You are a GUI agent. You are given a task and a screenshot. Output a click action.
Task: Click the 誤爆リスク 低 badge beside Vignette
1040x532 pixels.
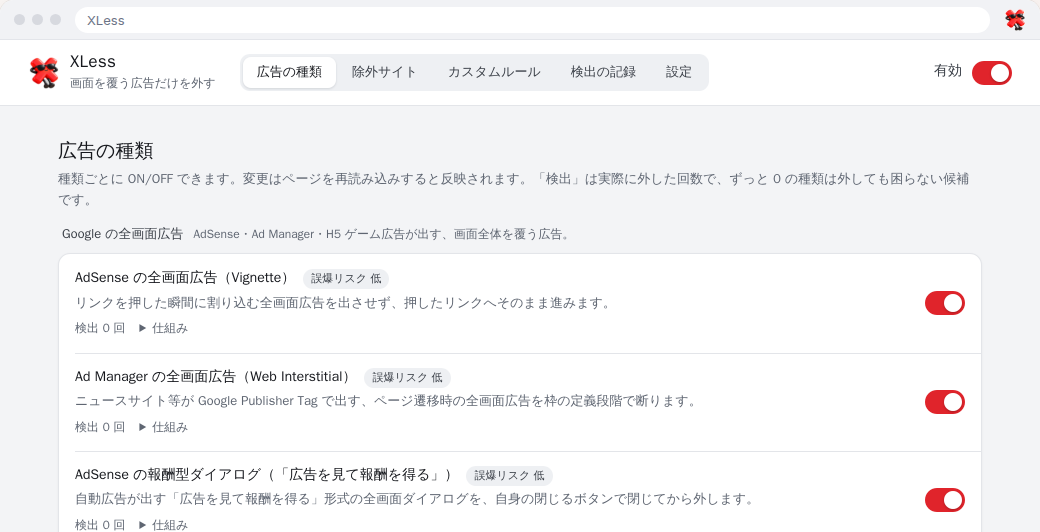tap(346, 279)
